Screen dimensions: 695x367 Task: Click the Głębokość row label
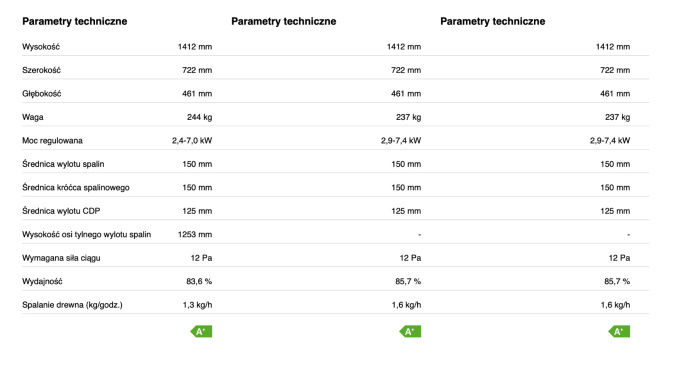42,94
